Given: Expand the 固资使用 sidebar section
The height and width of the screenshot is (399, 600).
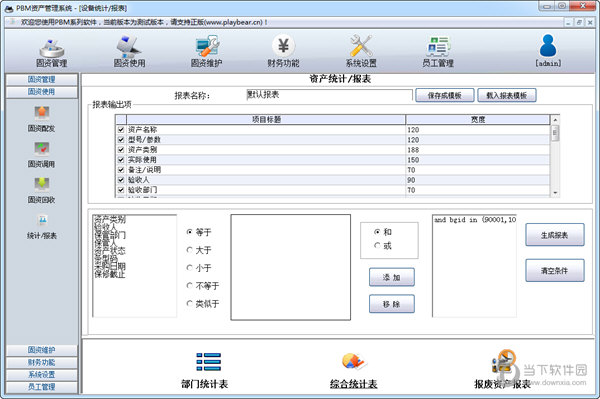Looking at the screenshot, I should pos(42,92).
